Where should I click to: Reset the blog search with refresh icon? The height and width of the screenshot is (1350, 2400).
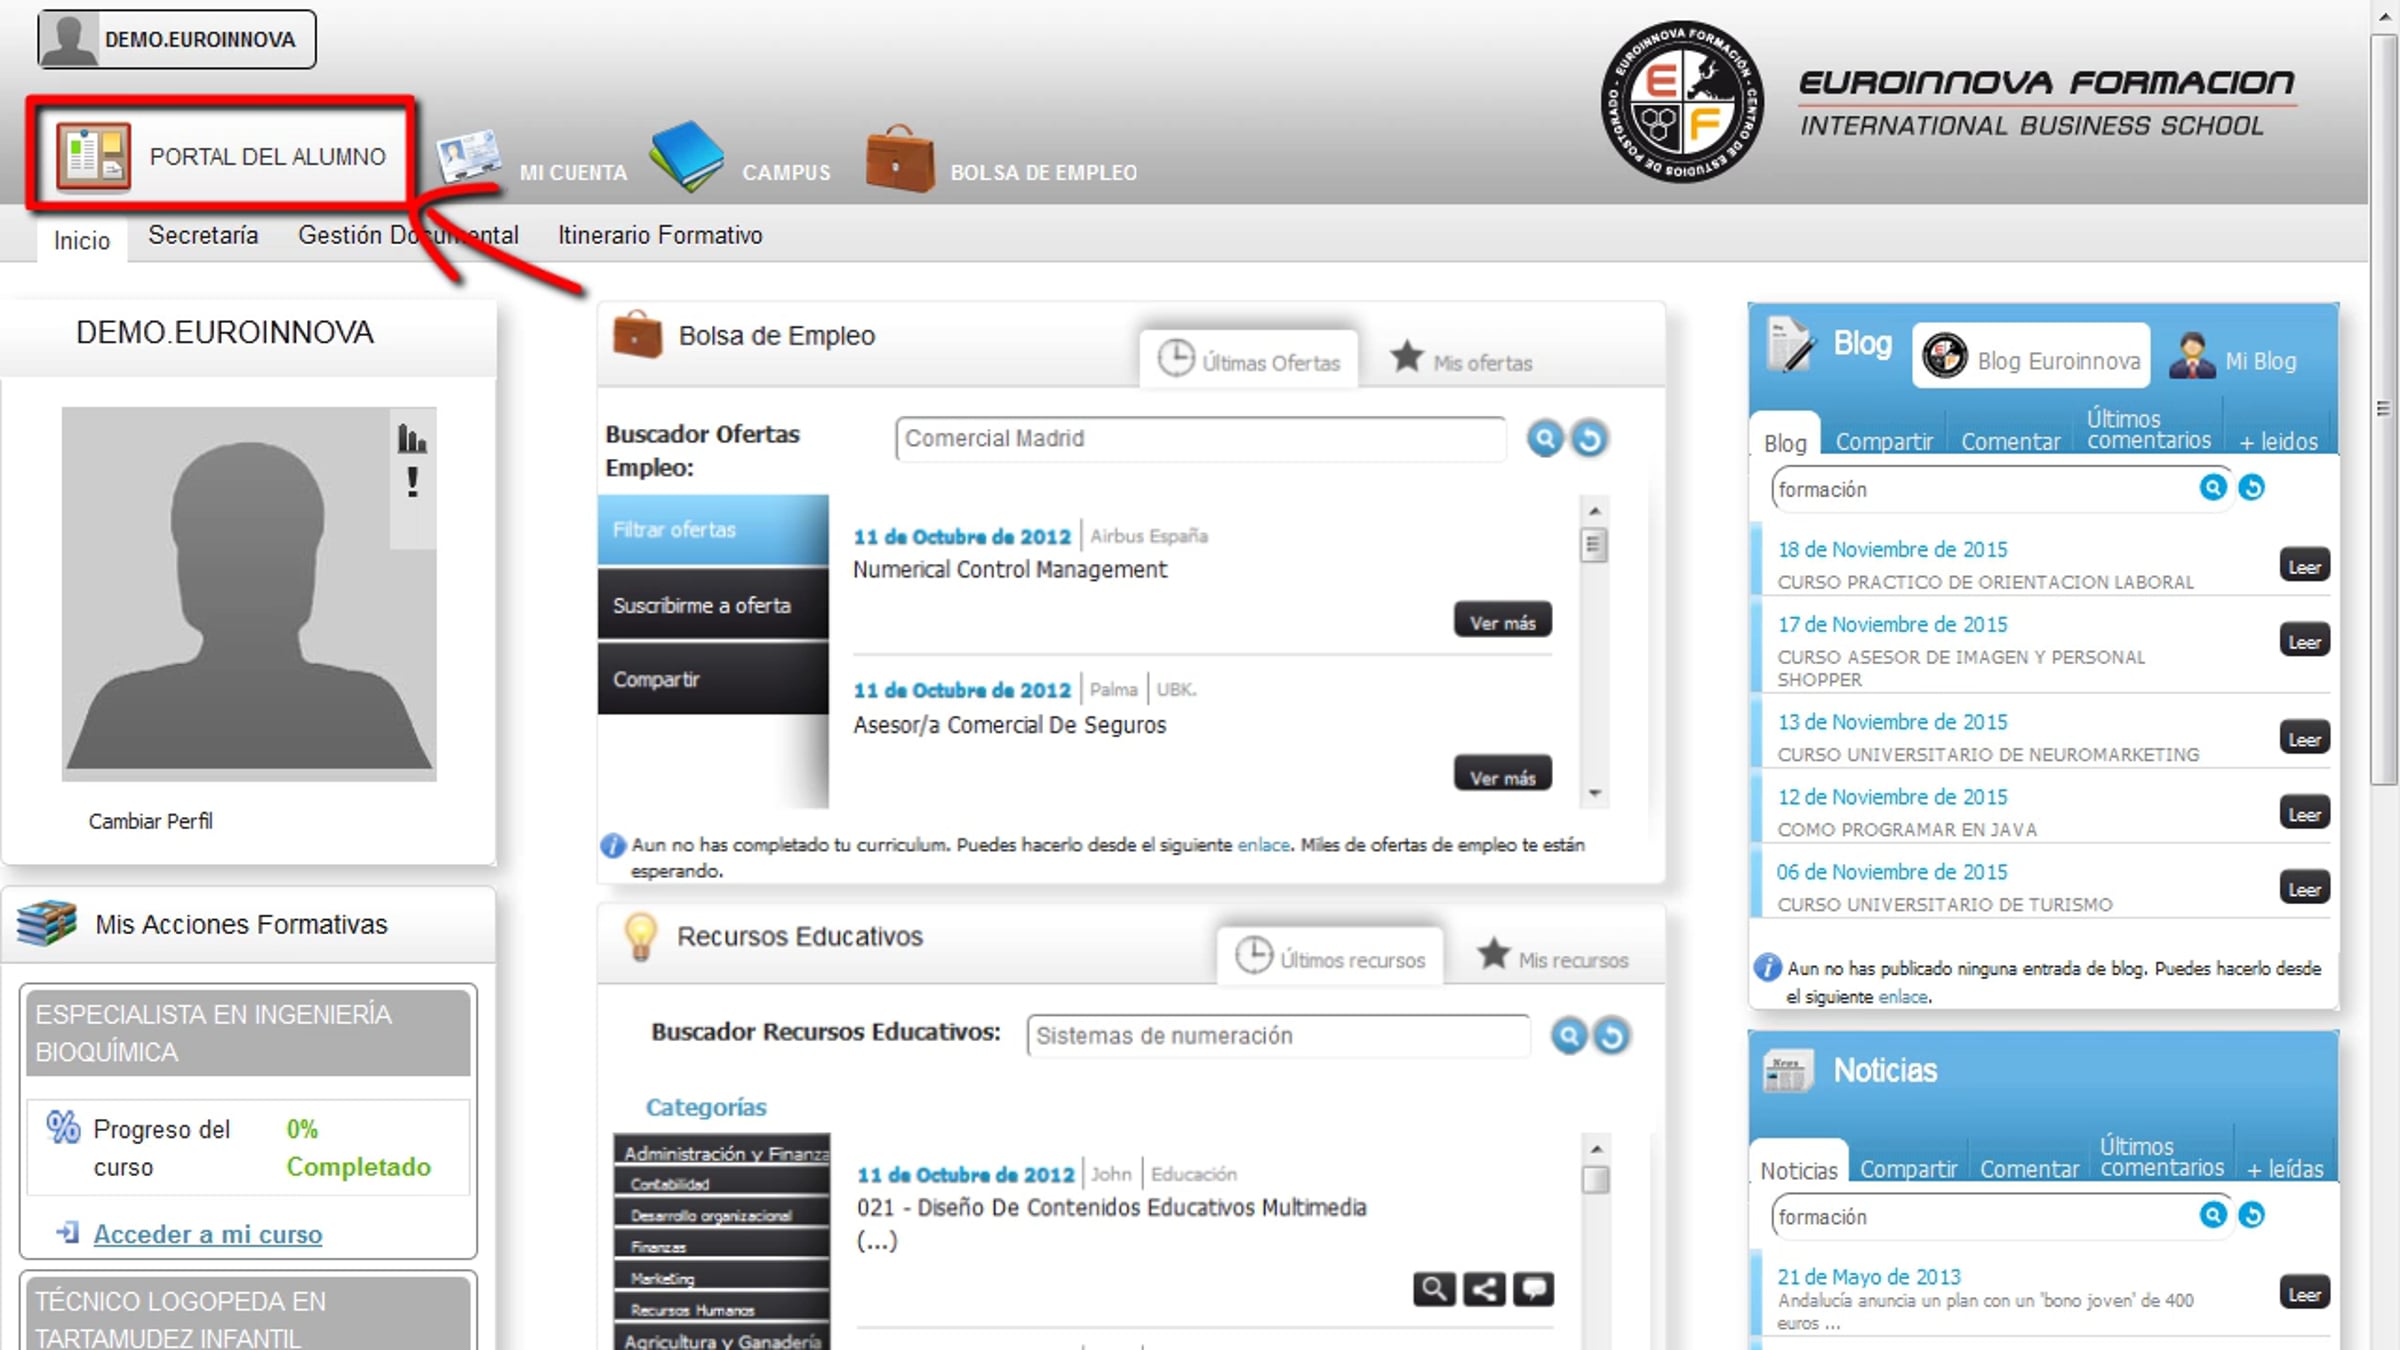2251,488
